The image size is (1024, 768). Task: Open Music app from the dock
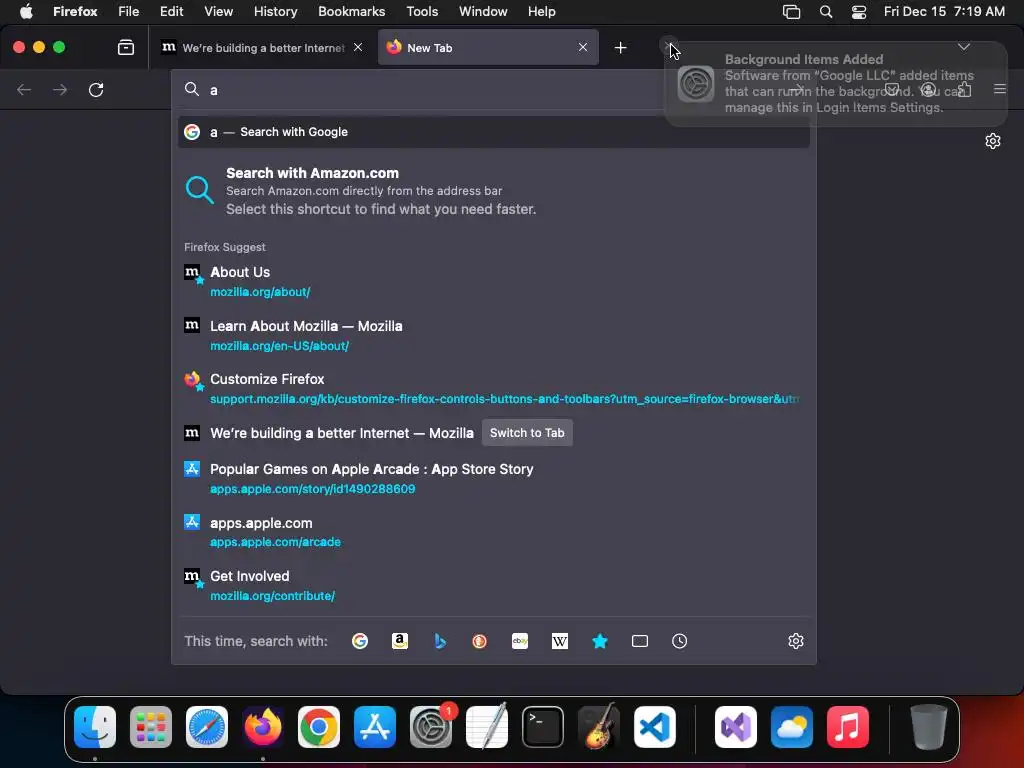click(848, 727)
